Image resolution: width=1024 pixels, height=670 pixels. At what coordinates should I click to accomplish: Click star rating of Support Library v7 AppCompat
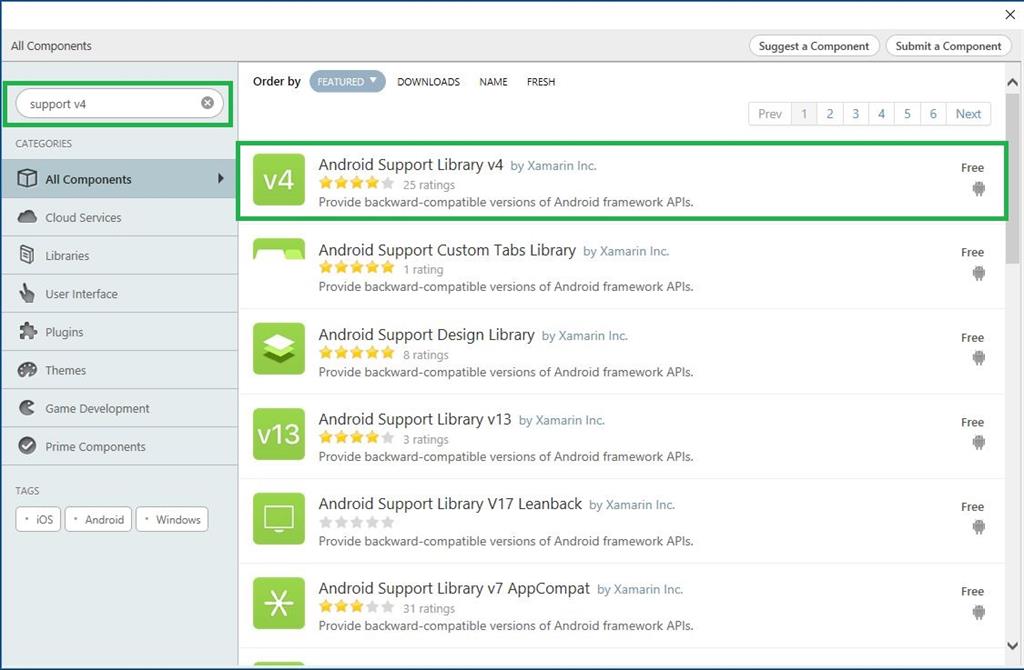(x=357, y=607)
